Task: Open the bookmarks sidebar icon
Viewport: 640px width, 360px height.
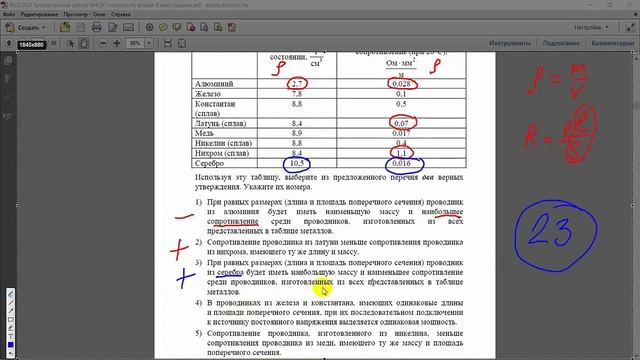Action: coord(8,79)
